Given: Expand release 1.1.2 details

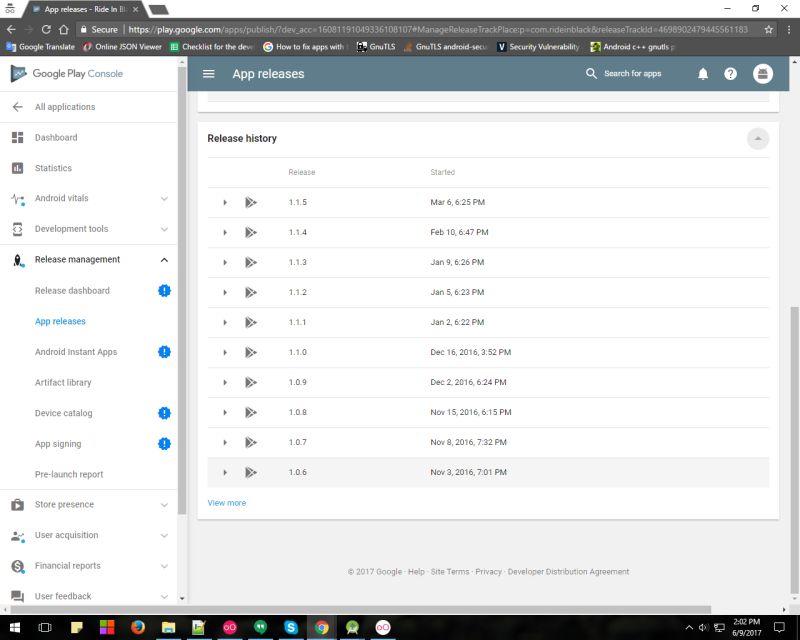Looking at the screenshot, I should 225,293.
